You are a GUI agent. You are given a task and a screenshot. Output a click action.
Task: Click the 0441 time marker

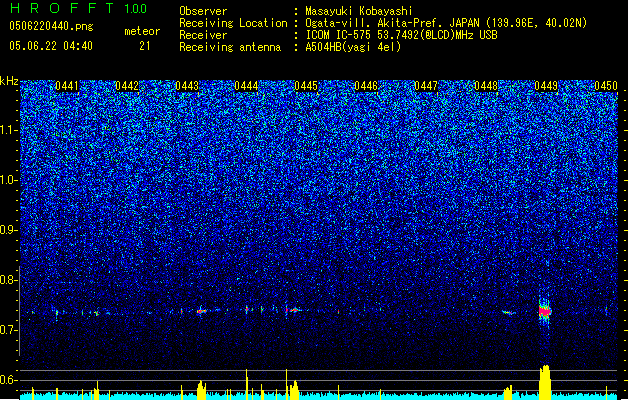[67, 86]
